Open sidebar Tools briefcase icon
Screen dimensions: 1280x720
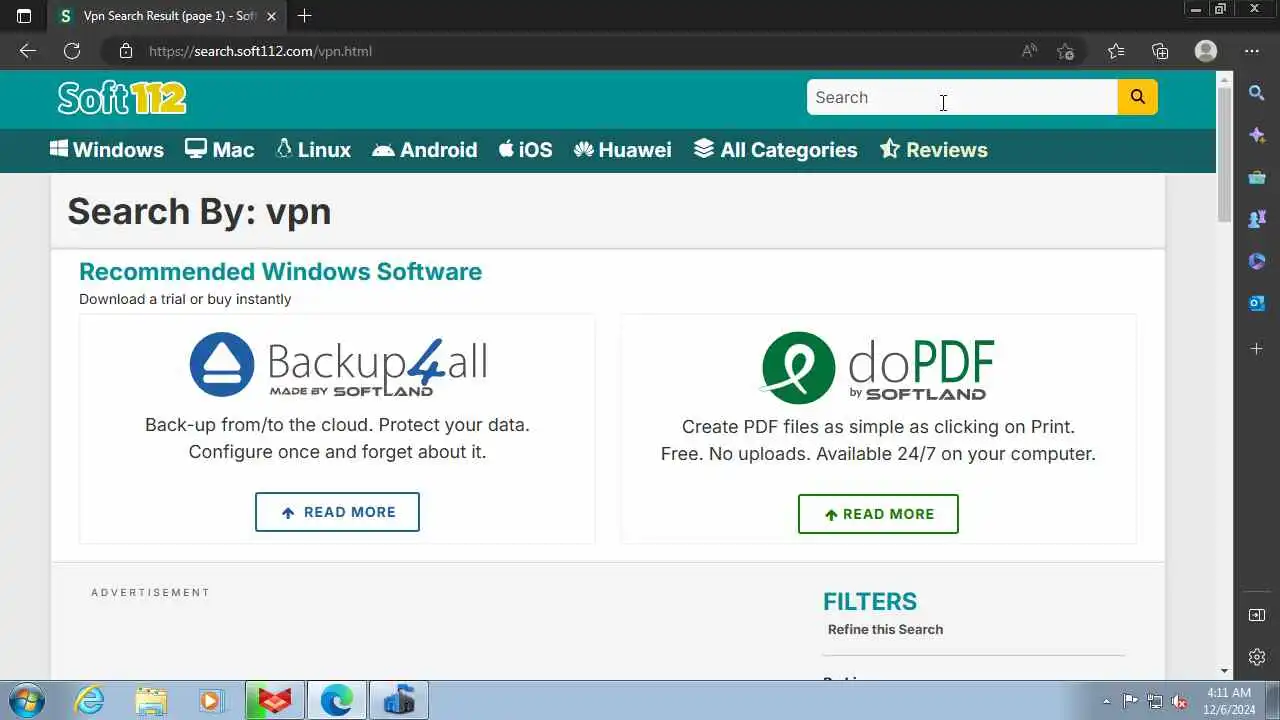tap(1257, 177)
